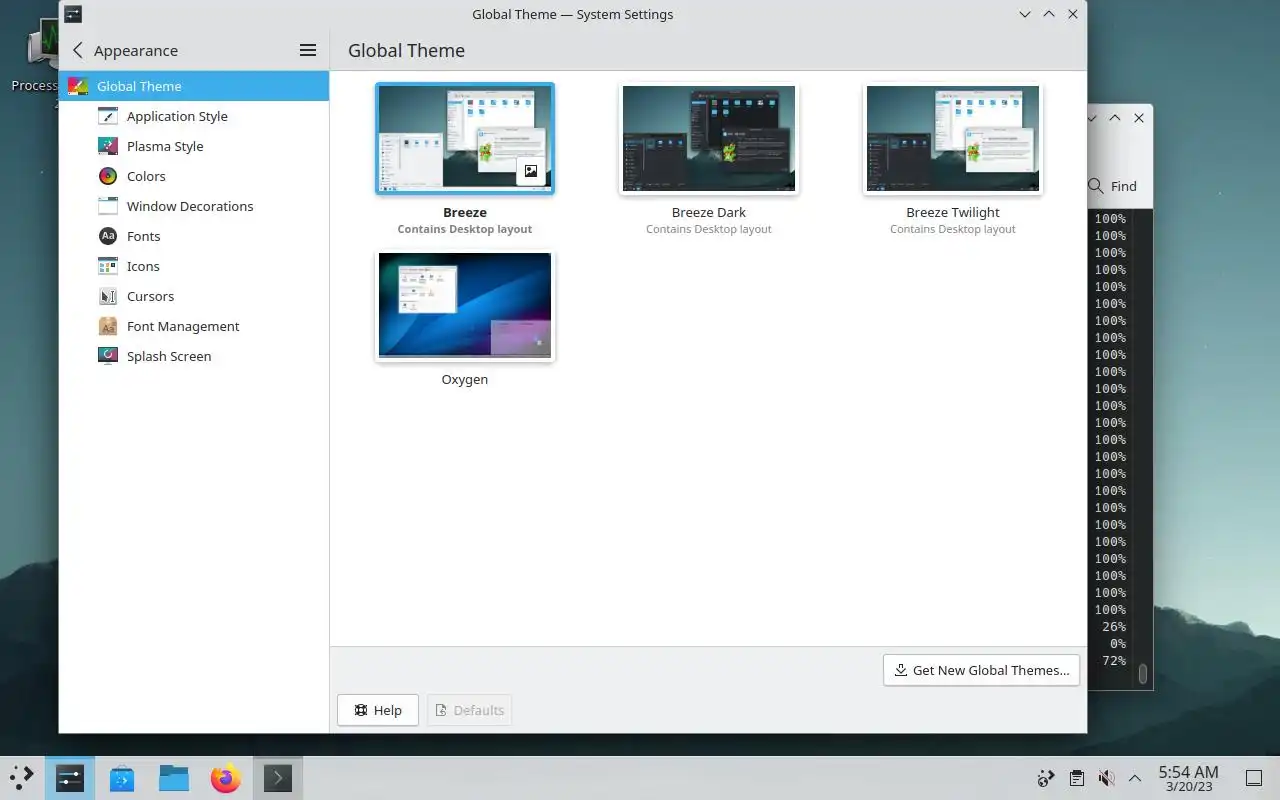Click the wallpaper overlay icon on Breeze preview

point(531,171)
